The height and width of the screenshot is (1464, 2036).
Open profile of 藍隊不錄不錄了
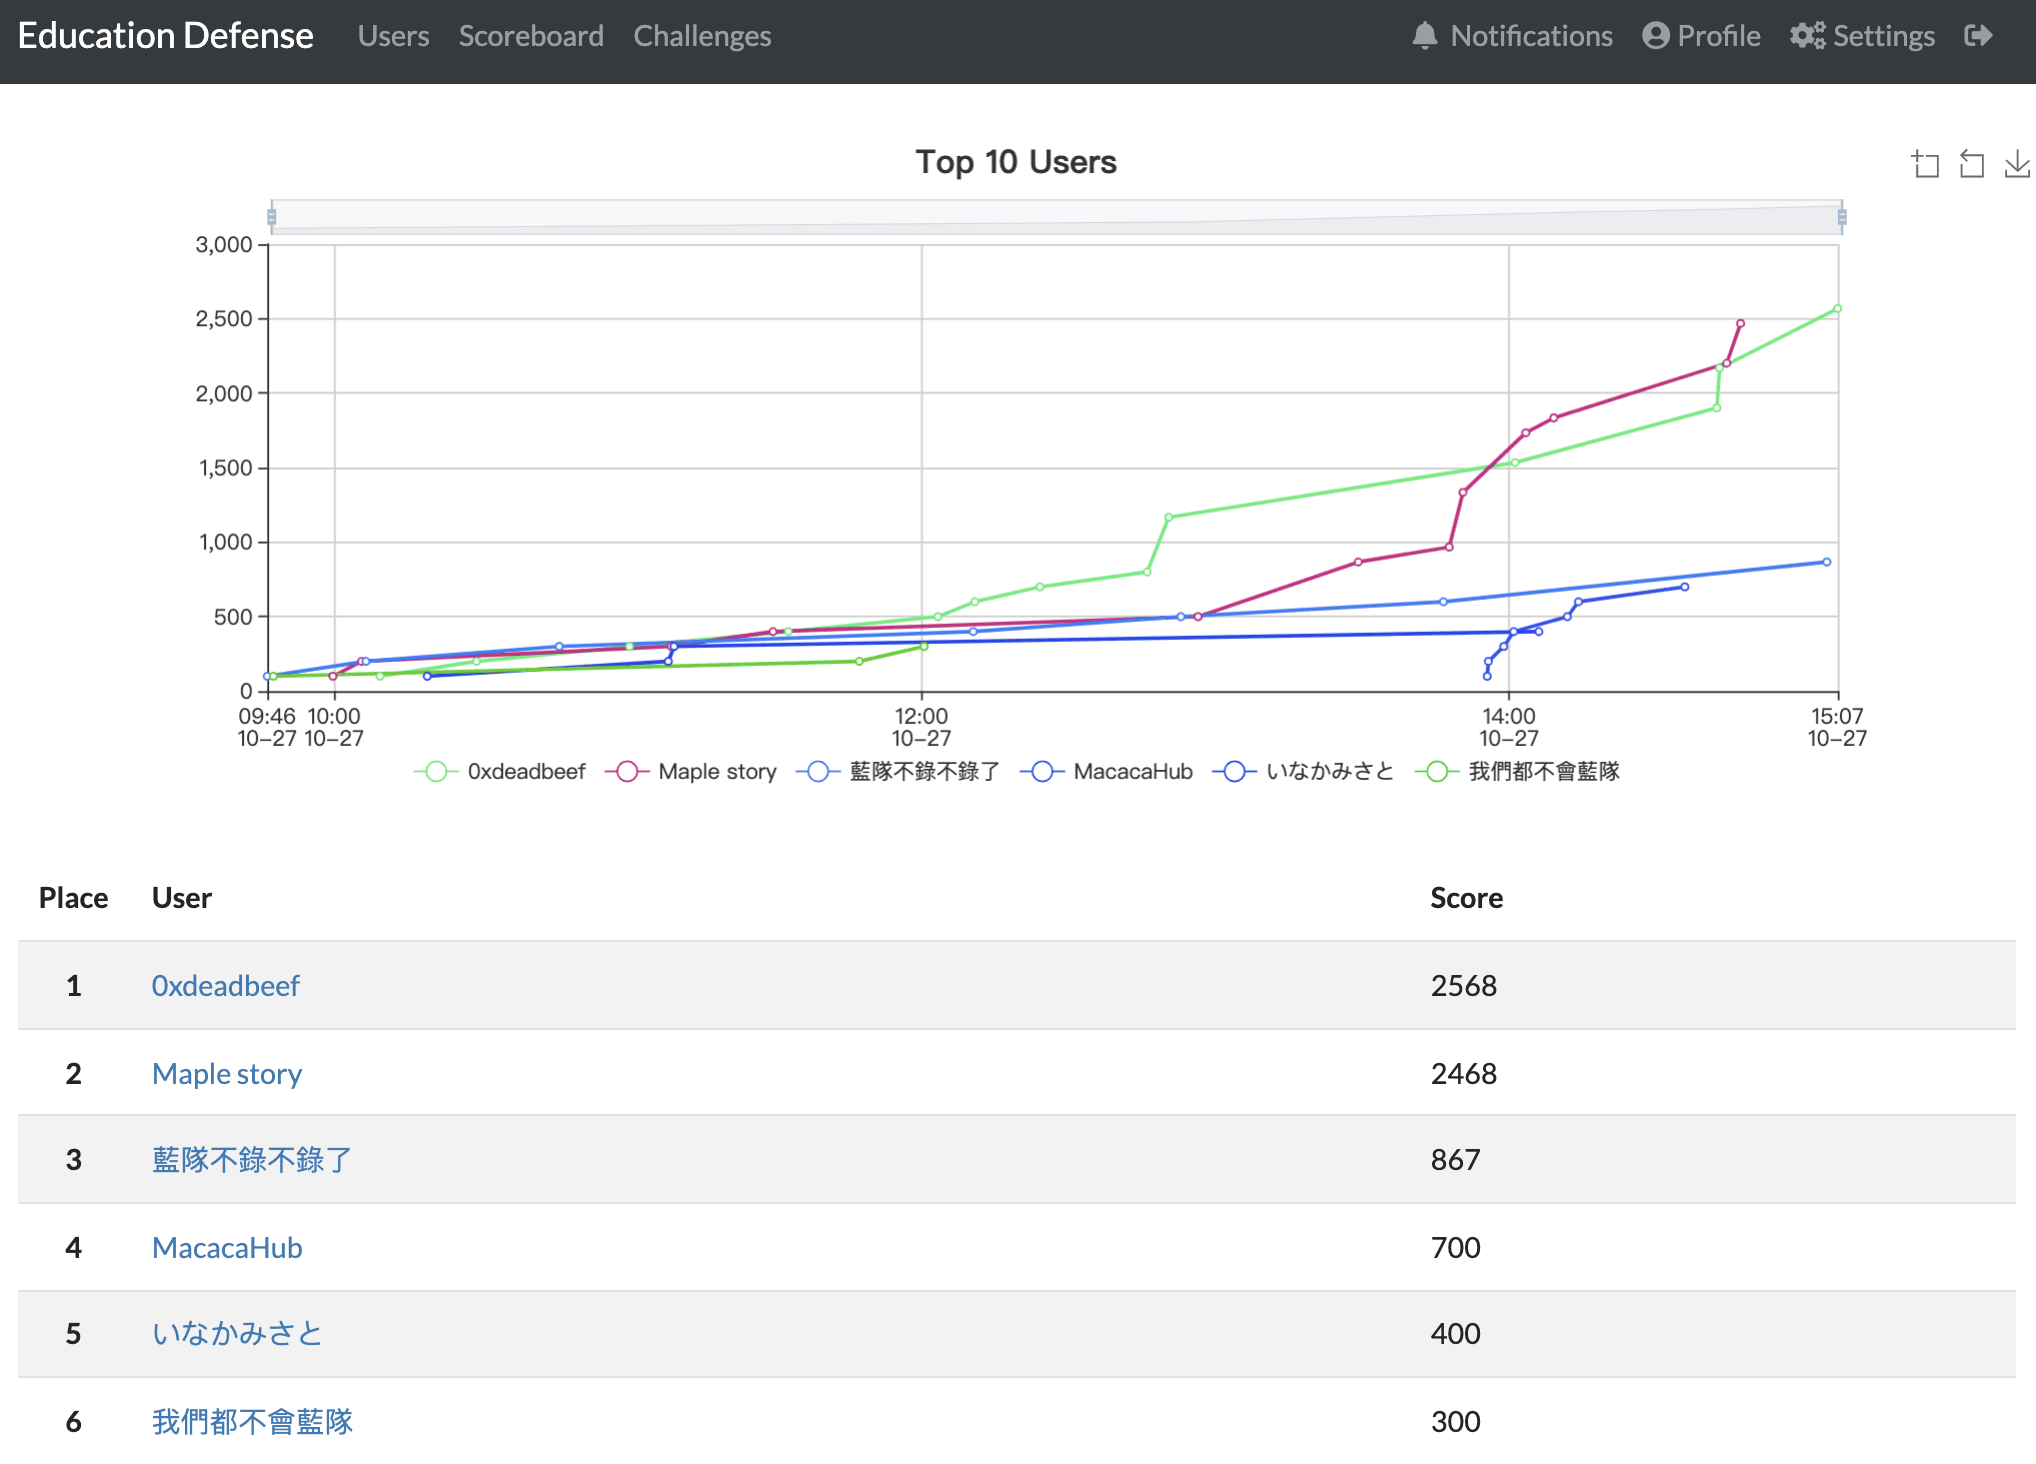[251, 1160]
